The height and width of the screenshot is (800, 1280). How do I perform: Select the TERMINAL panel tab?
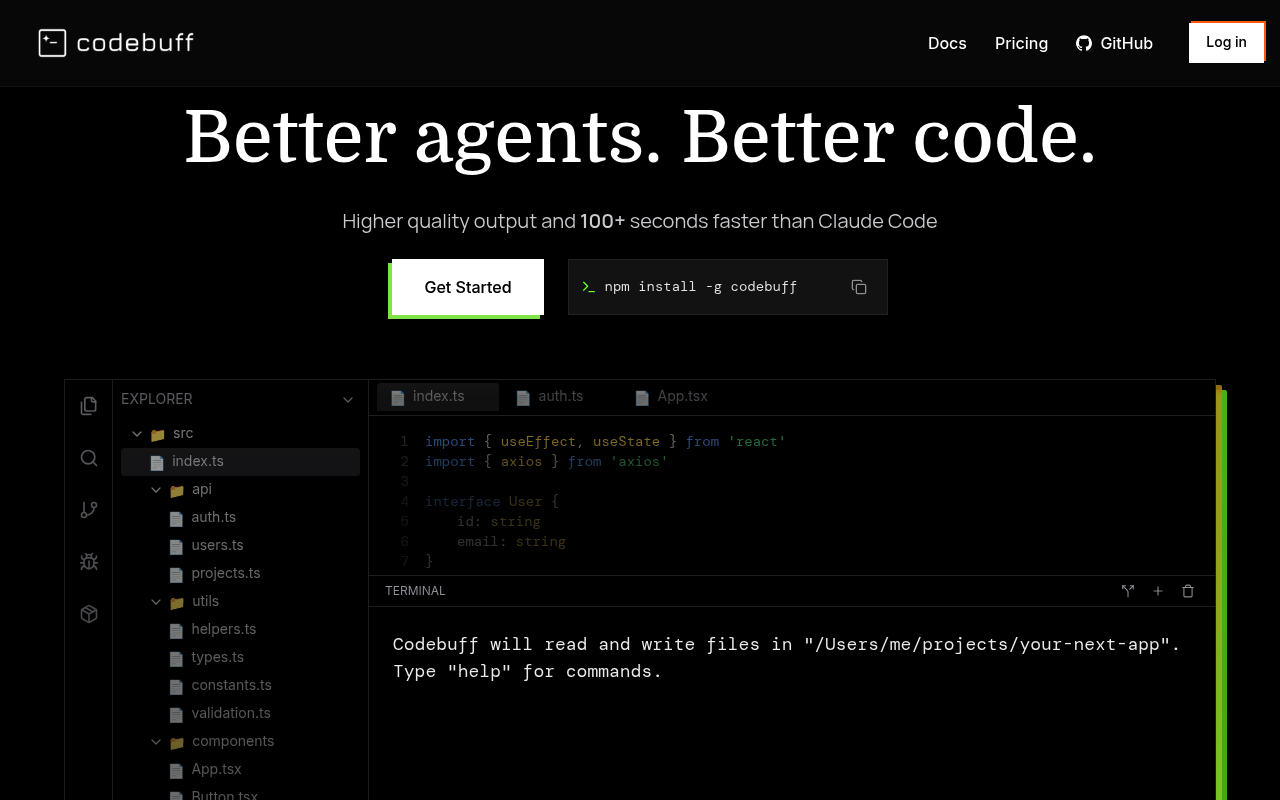(415, 591)
